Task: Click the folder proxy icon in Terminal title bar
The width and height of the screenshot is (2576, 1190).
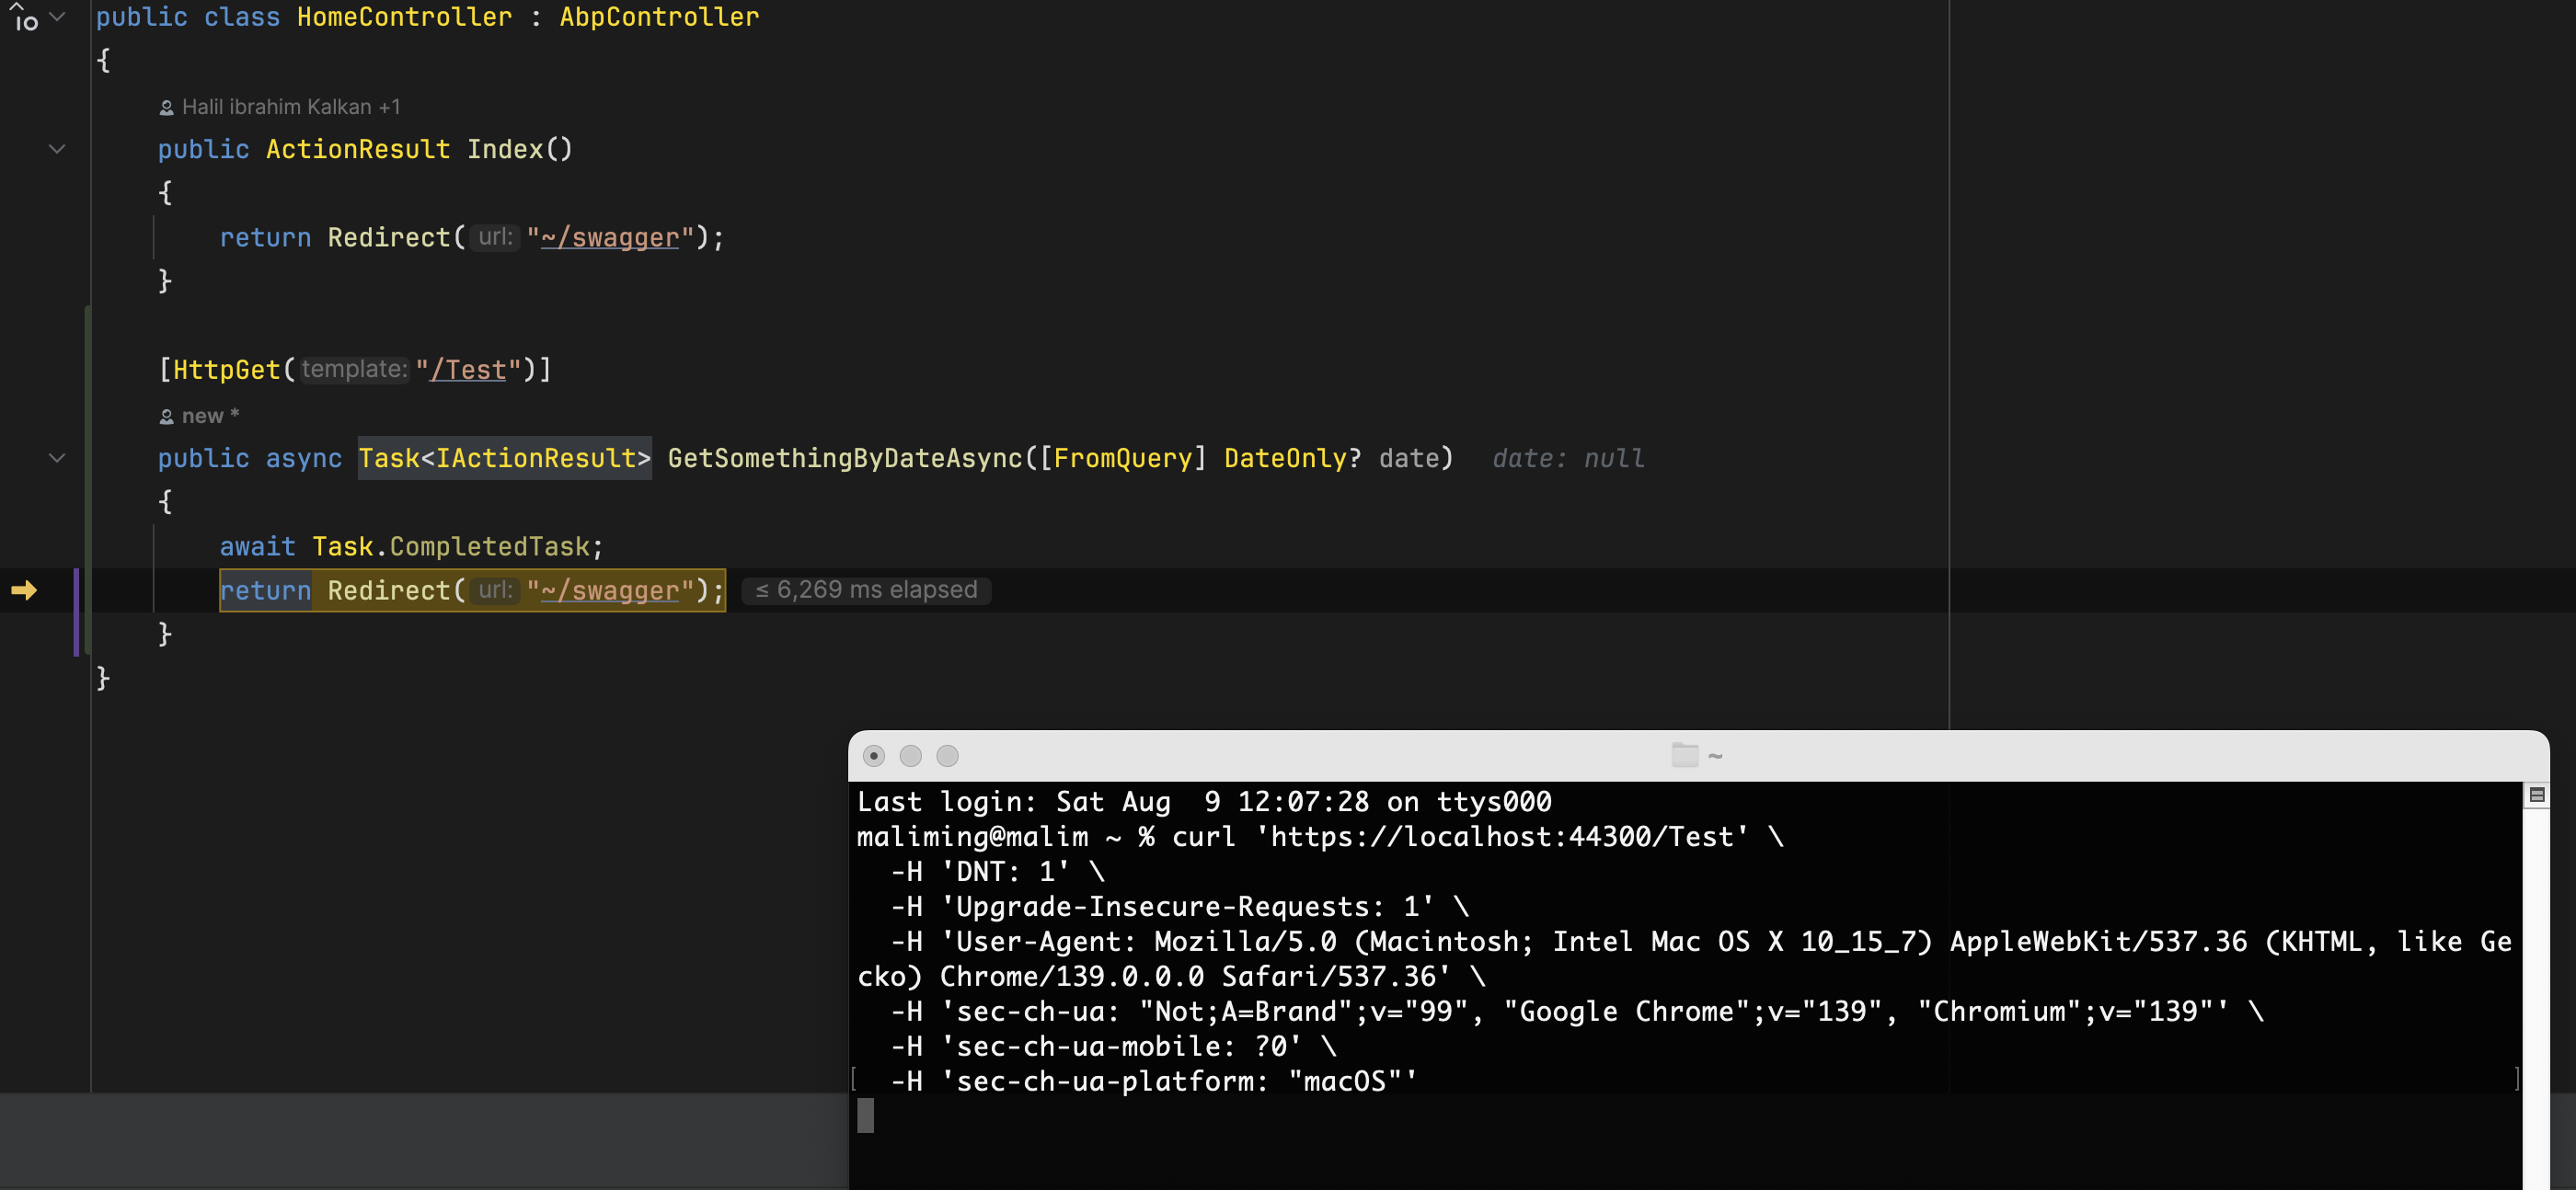Action: coord(1685,756)
